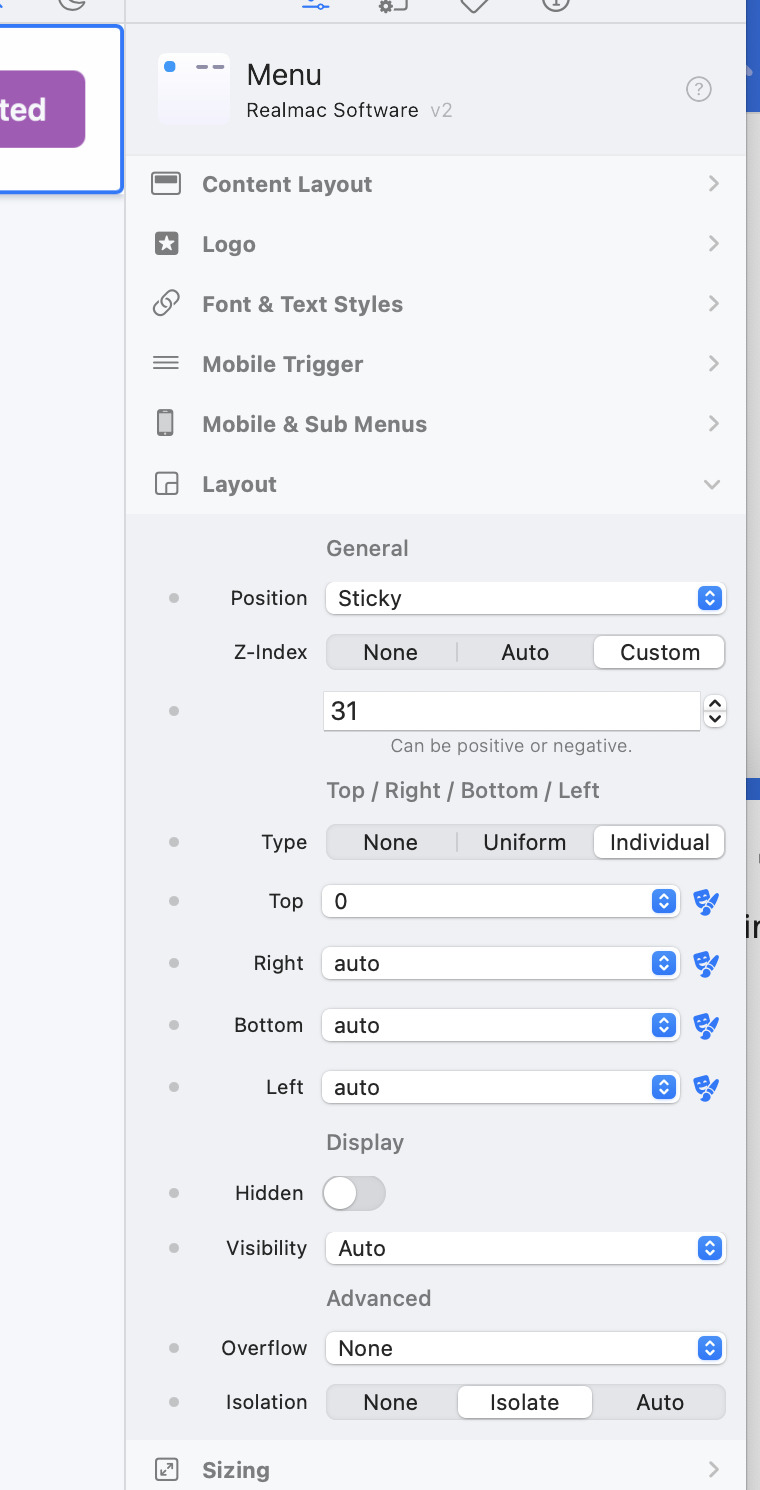
Task: Toggle the Hidden switch
Action: click(354, 1193)
